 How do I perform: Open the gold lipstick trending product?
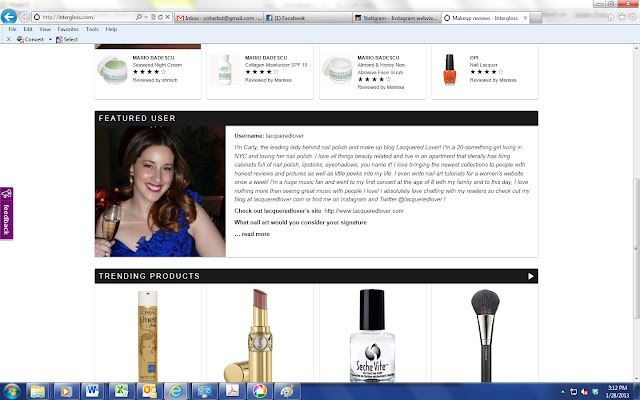[x=249, y=336]
